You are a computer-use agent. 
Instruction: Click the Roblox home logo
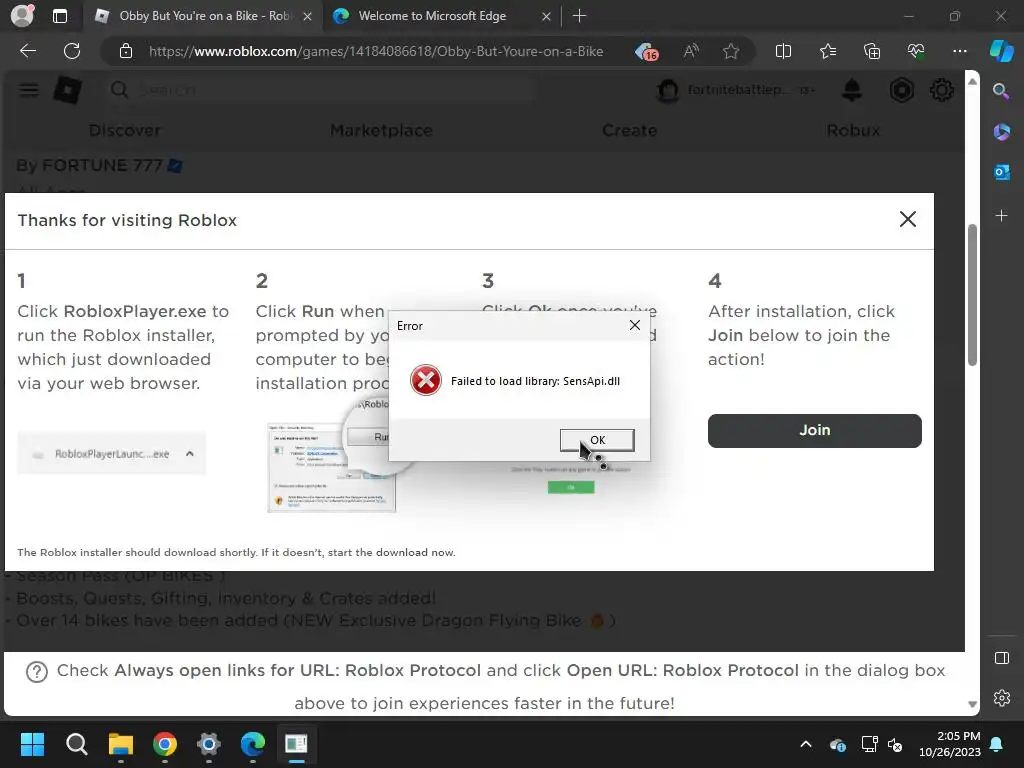pyautogui.click(x=67, y=90)
